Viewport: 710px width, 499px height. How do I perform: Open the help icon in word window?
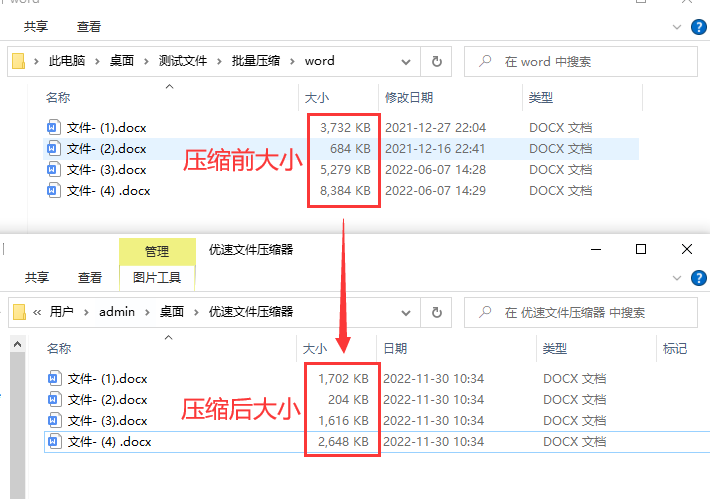coord(699,27)
